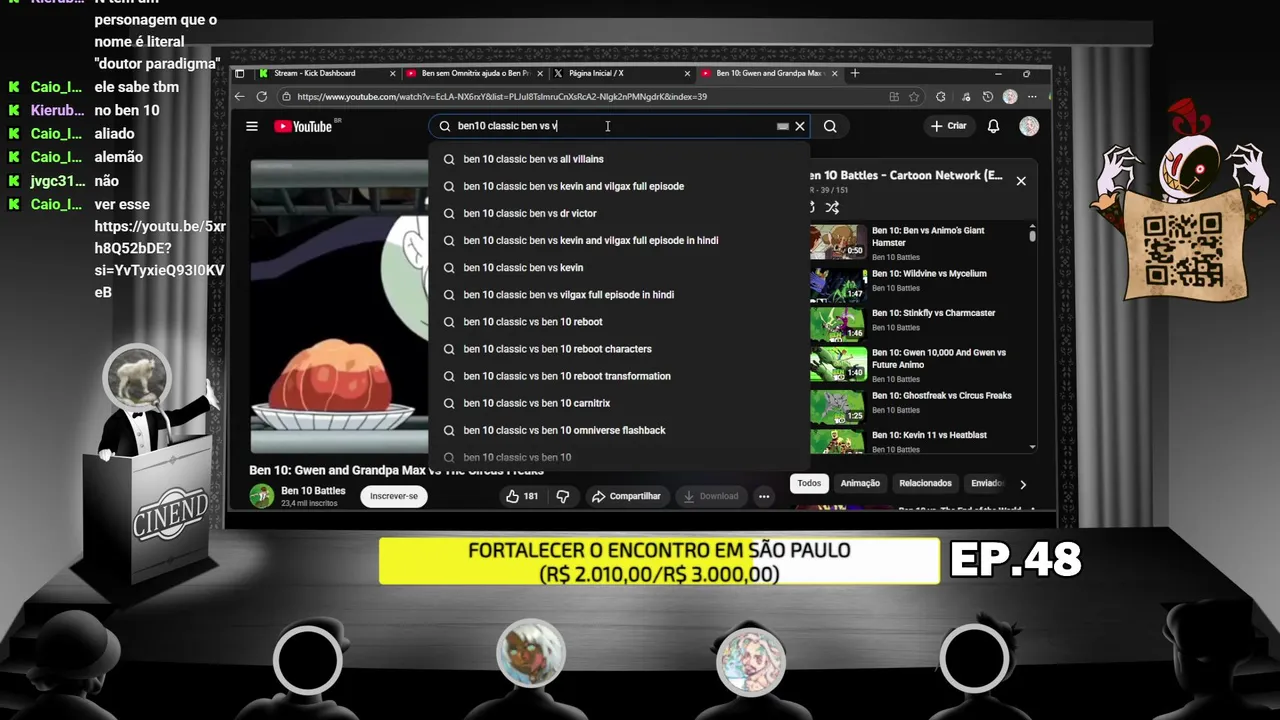Toggle playlist shuffle
This screenshot has width=1280, height=720.
point(832,207)
